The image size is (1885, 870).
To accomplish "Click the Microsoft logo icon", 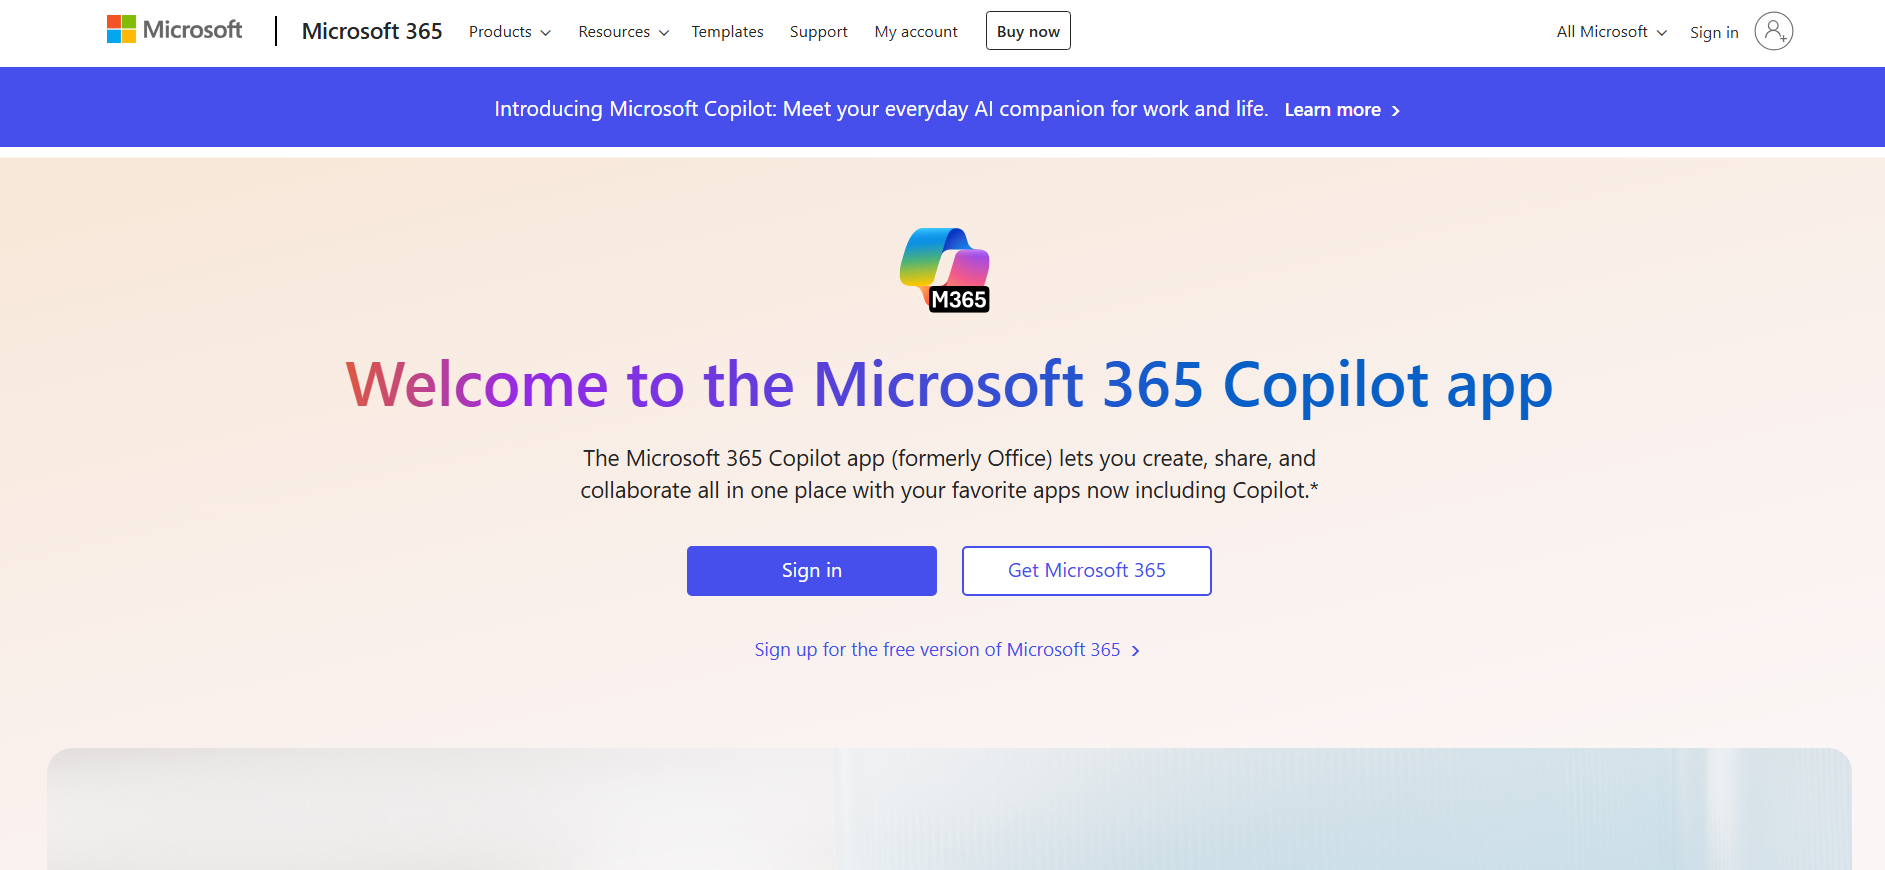I will click(x=122, y=30).
